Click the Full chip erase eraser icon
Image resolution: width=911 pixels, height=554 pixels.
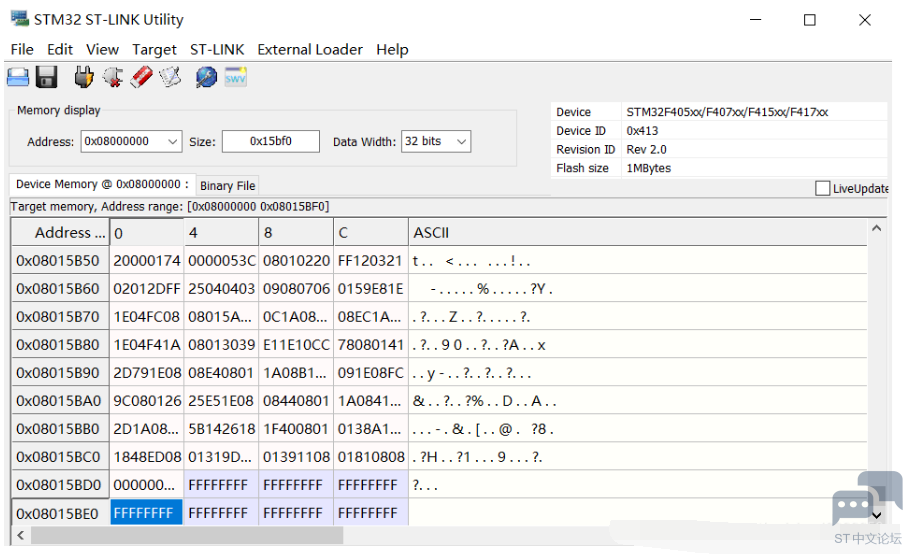coord(141,77)
